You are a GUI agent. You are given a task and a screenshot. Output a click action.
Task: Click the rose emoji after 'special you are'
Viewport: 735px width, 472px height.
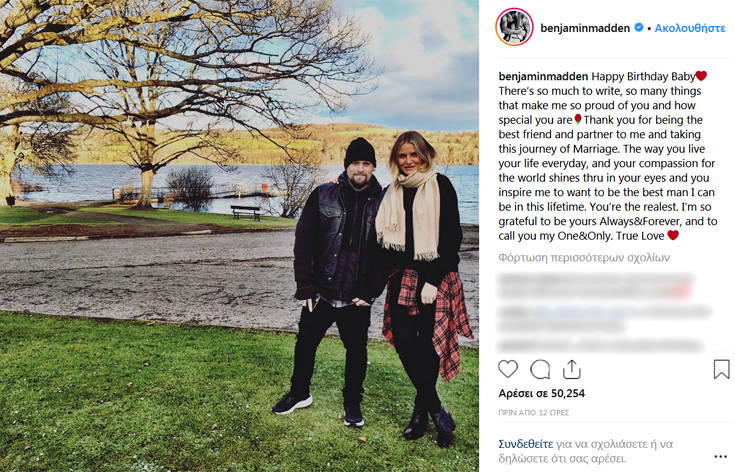click(x=578, y=119)
